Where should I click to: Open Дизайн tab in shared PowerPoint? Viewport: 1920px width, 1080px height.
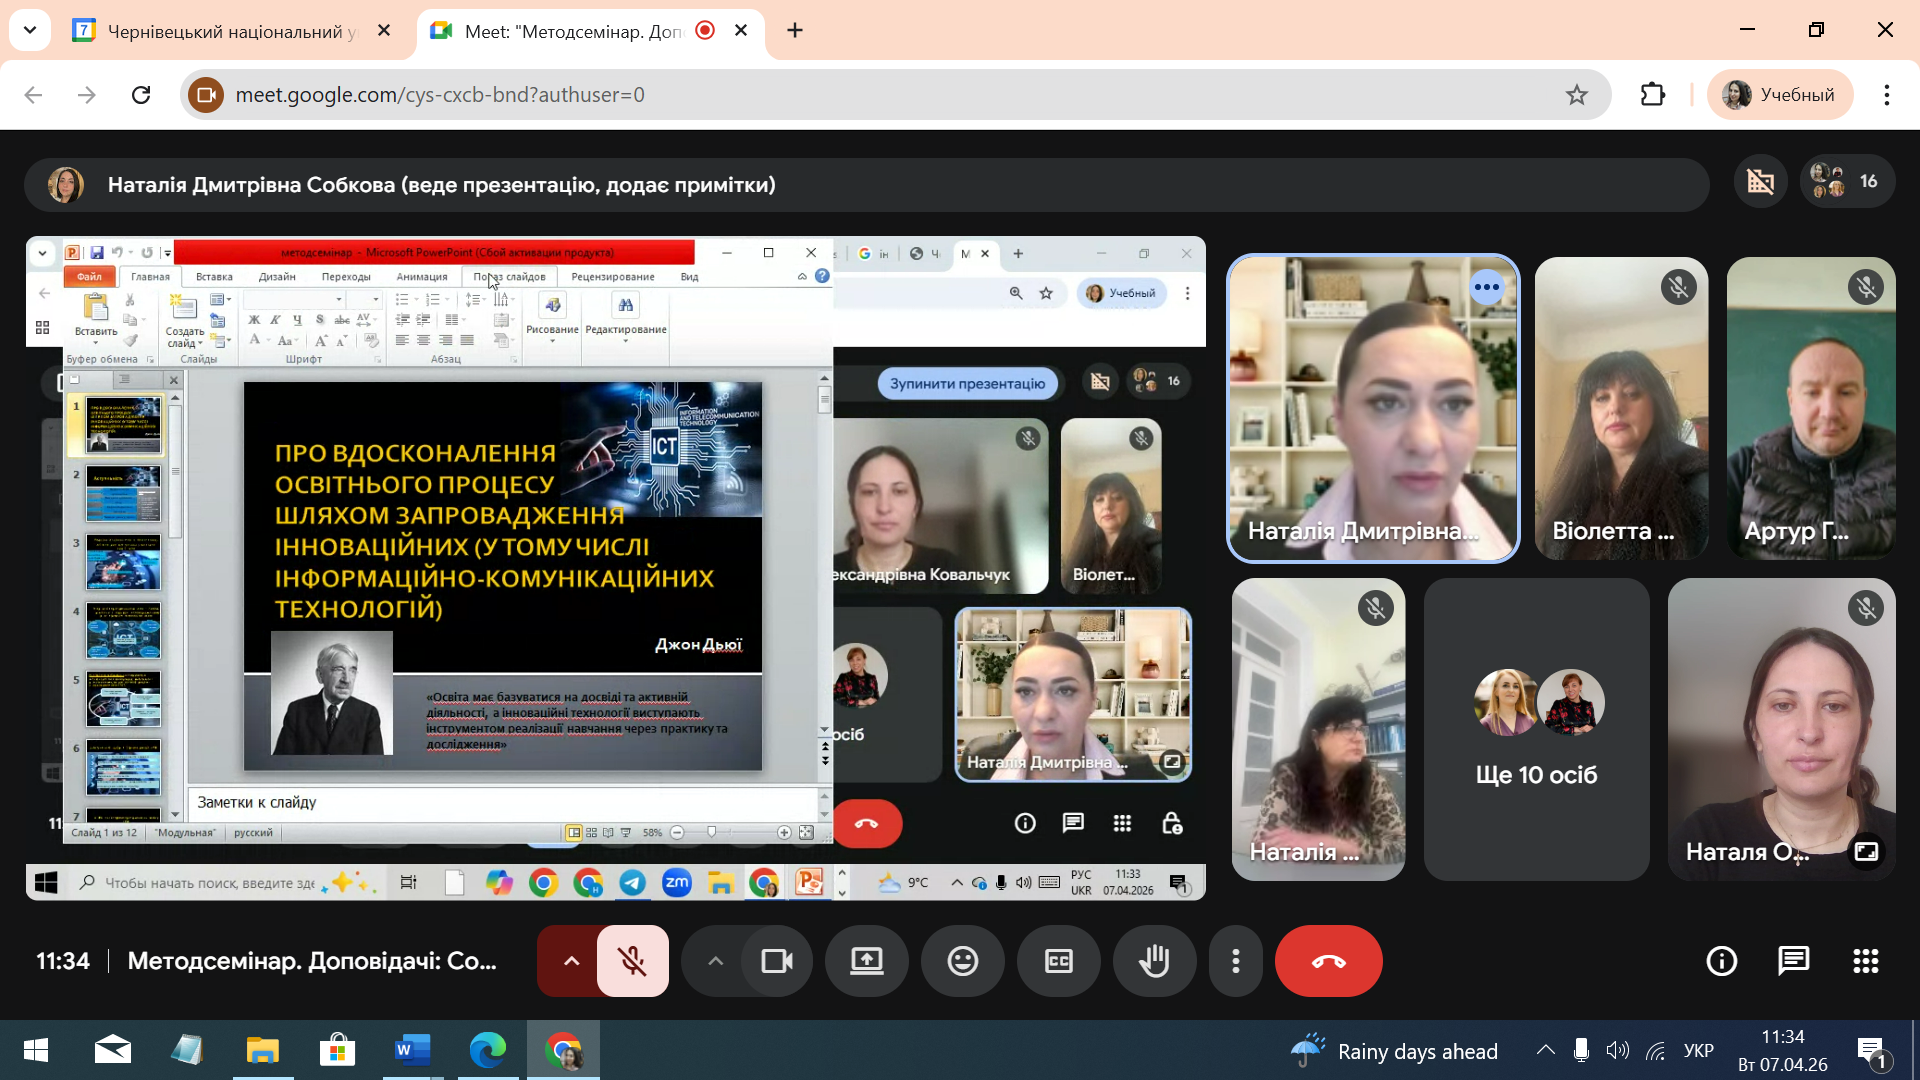(x=277, y=277)
